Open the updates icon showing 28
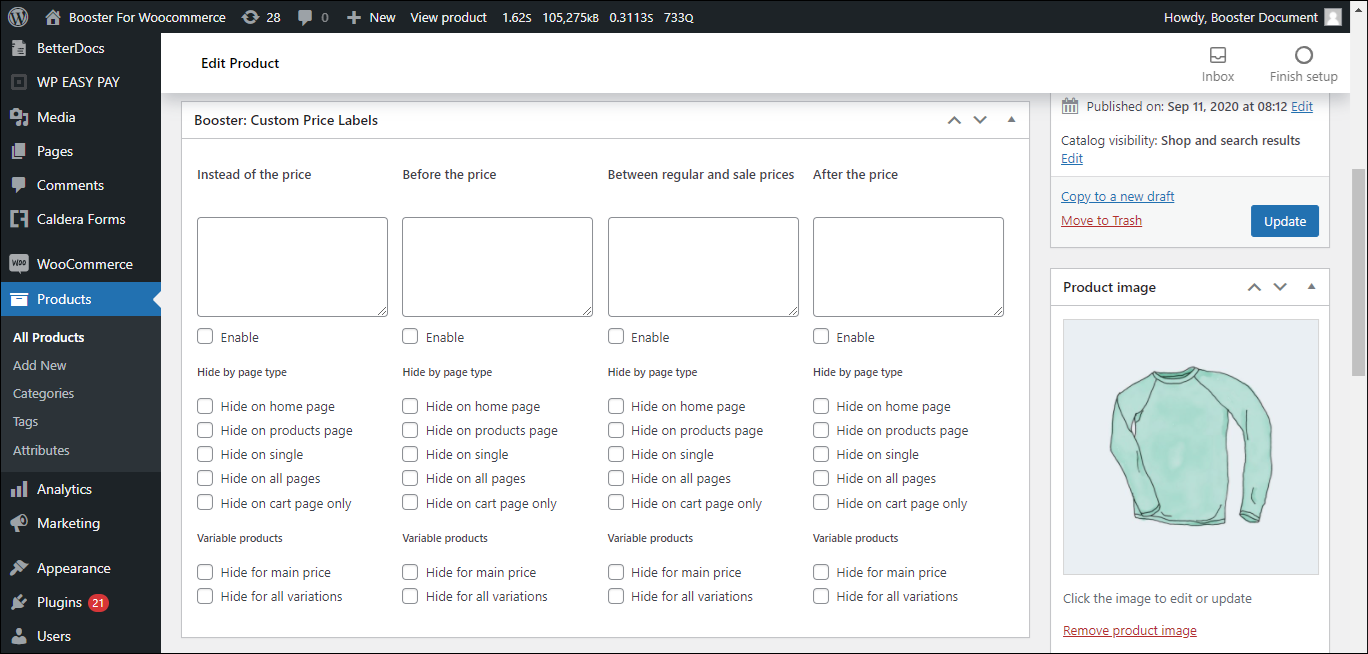This screenshot has width=1368, height=654. coord(250,17)
